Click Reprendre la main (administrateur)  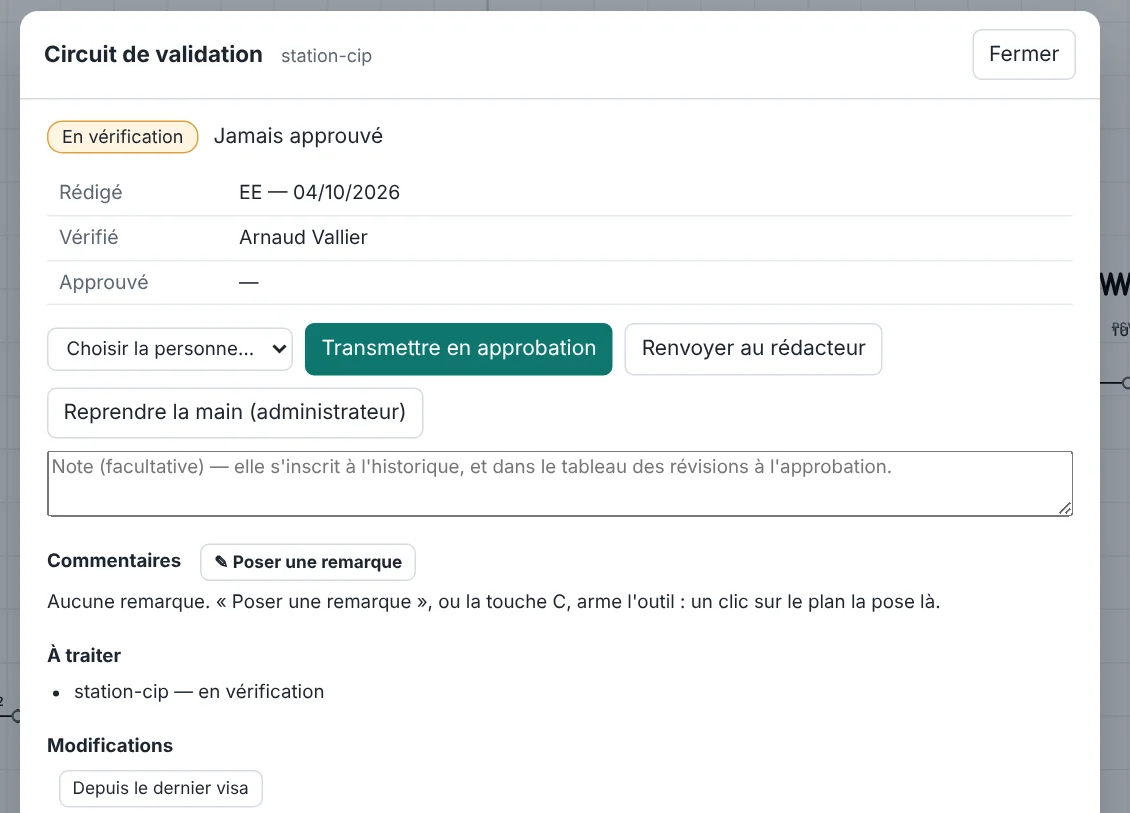tap(235, 412)
